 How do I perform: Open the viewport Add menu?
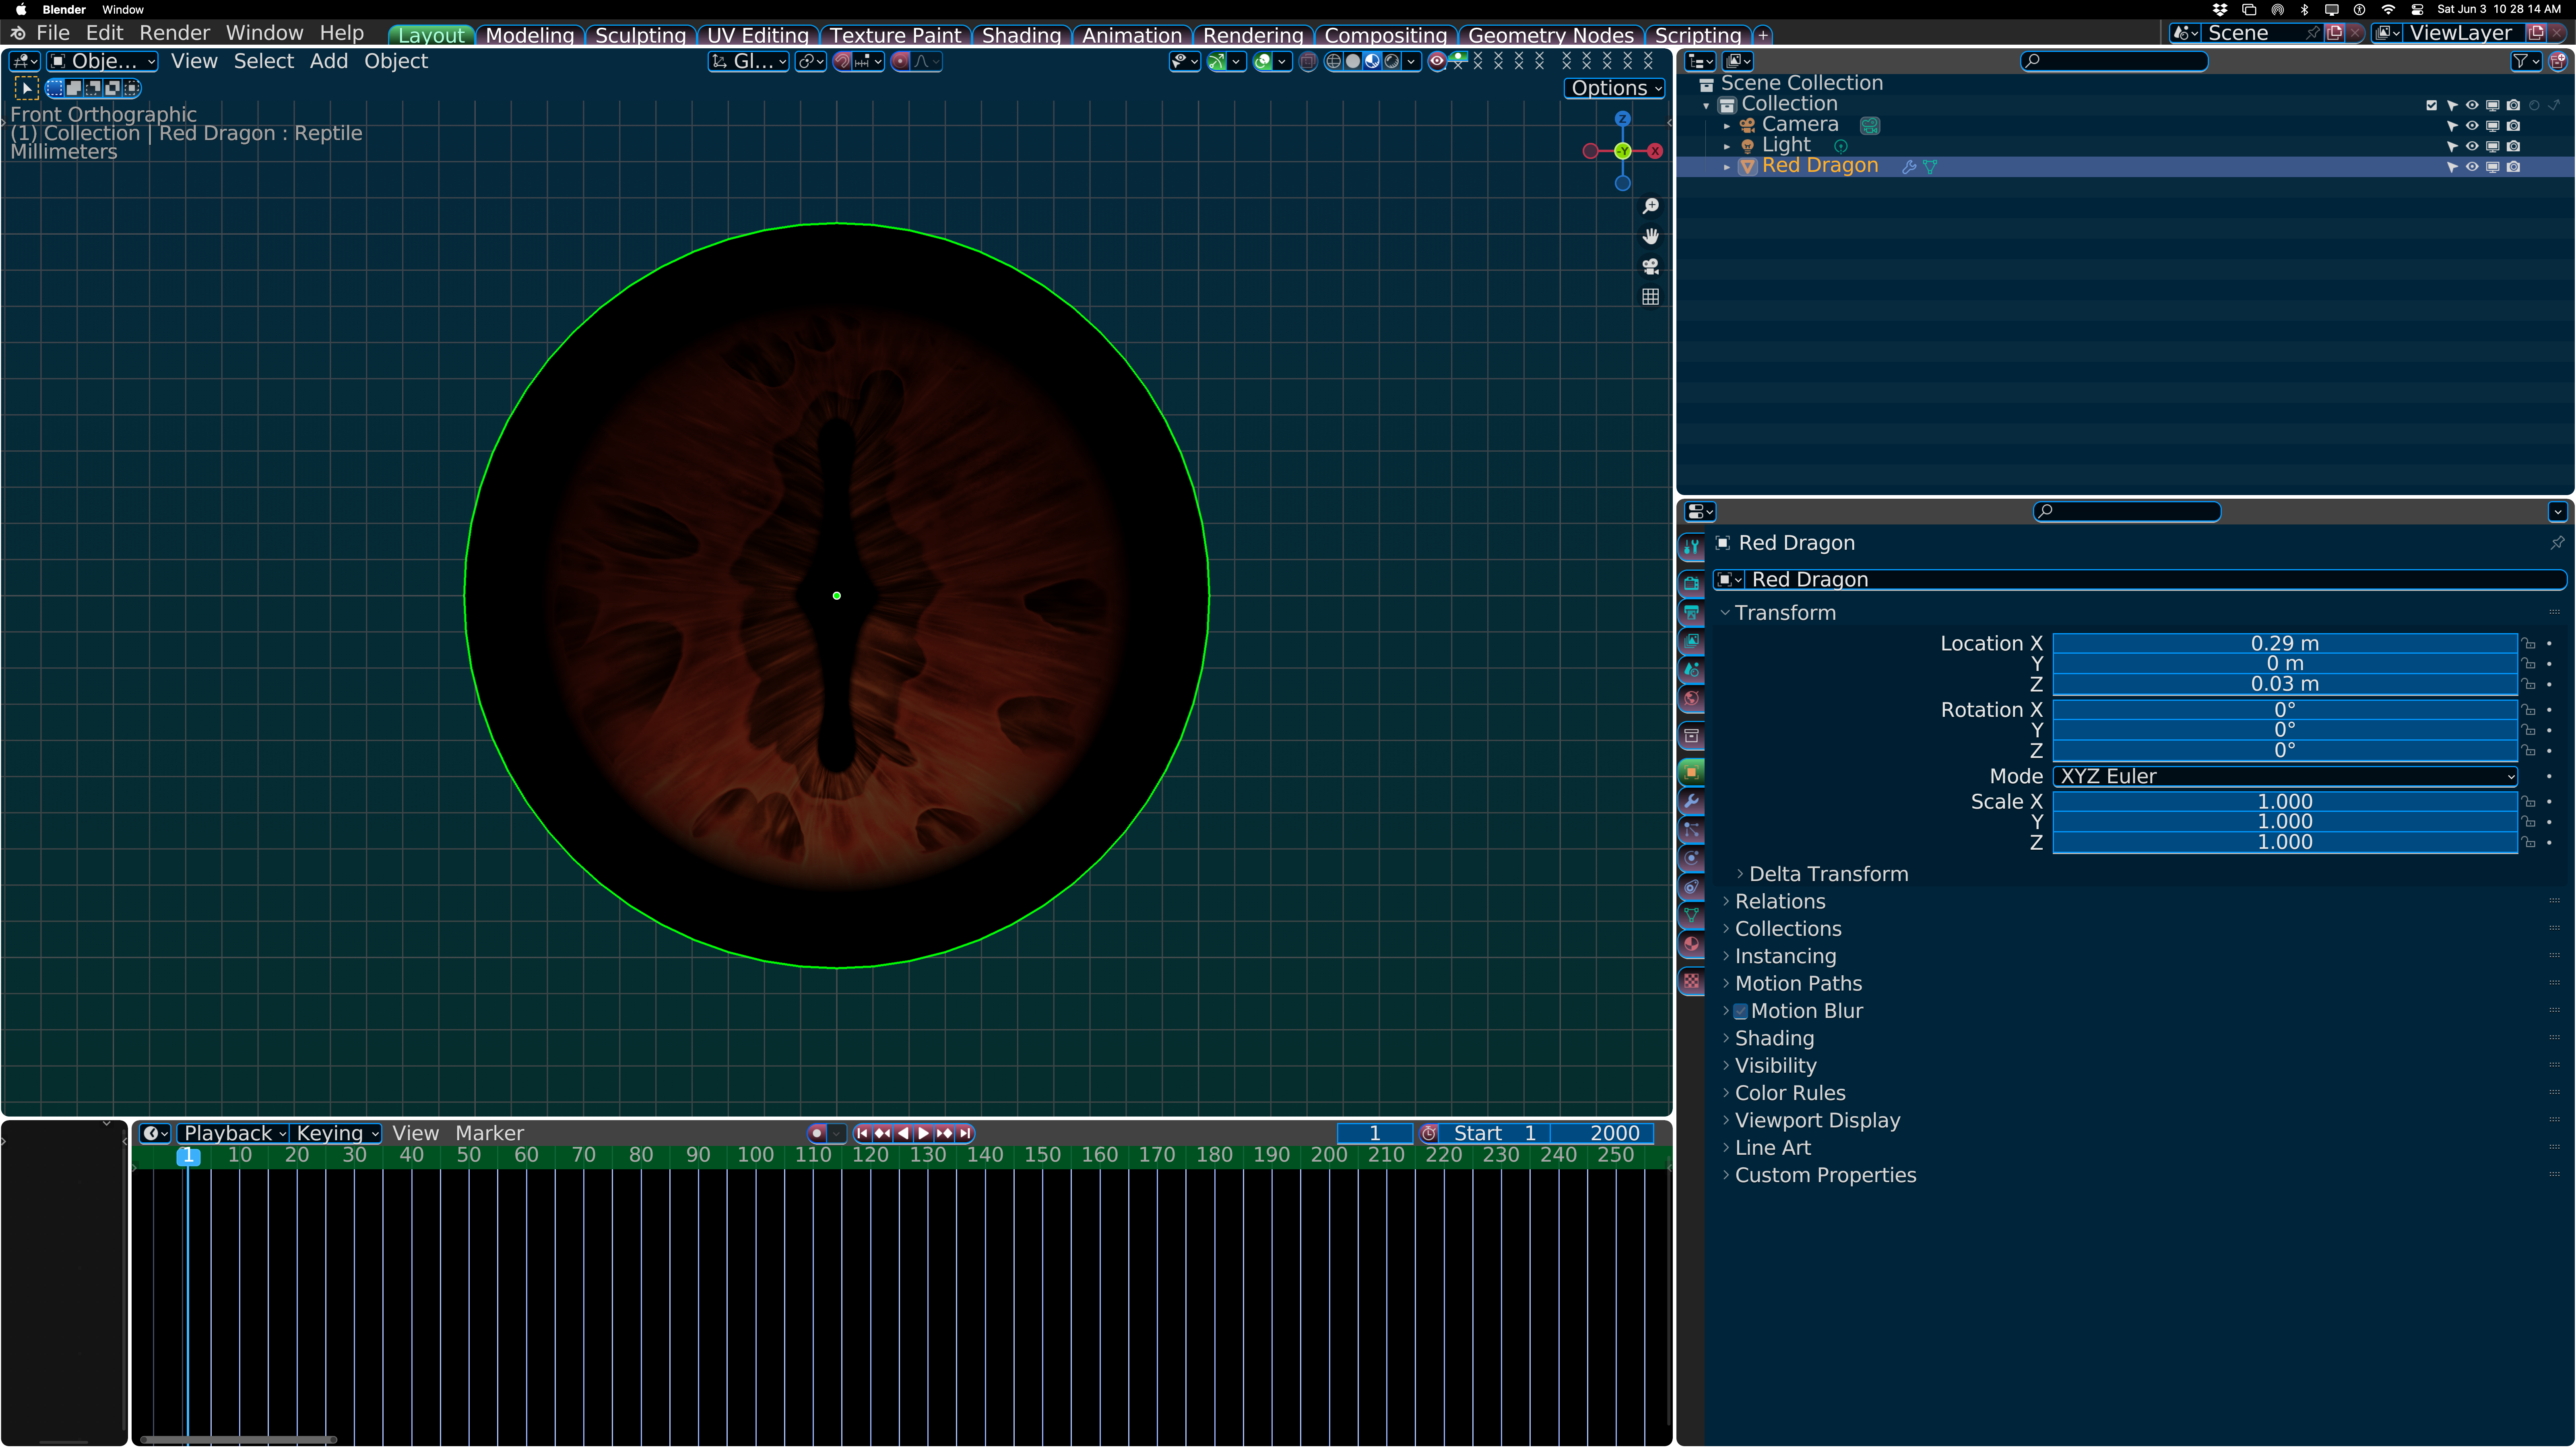328,61
